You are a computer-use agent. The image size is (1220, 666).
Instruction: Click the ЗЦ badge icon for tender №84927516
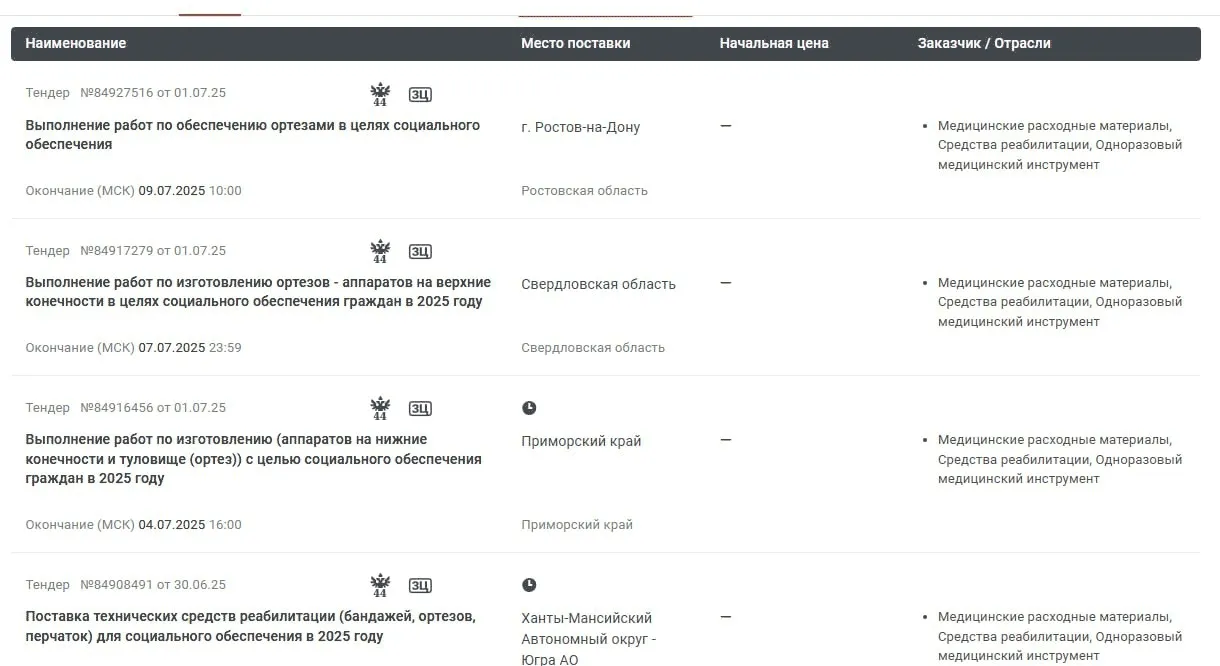click(x=420, y=94)
